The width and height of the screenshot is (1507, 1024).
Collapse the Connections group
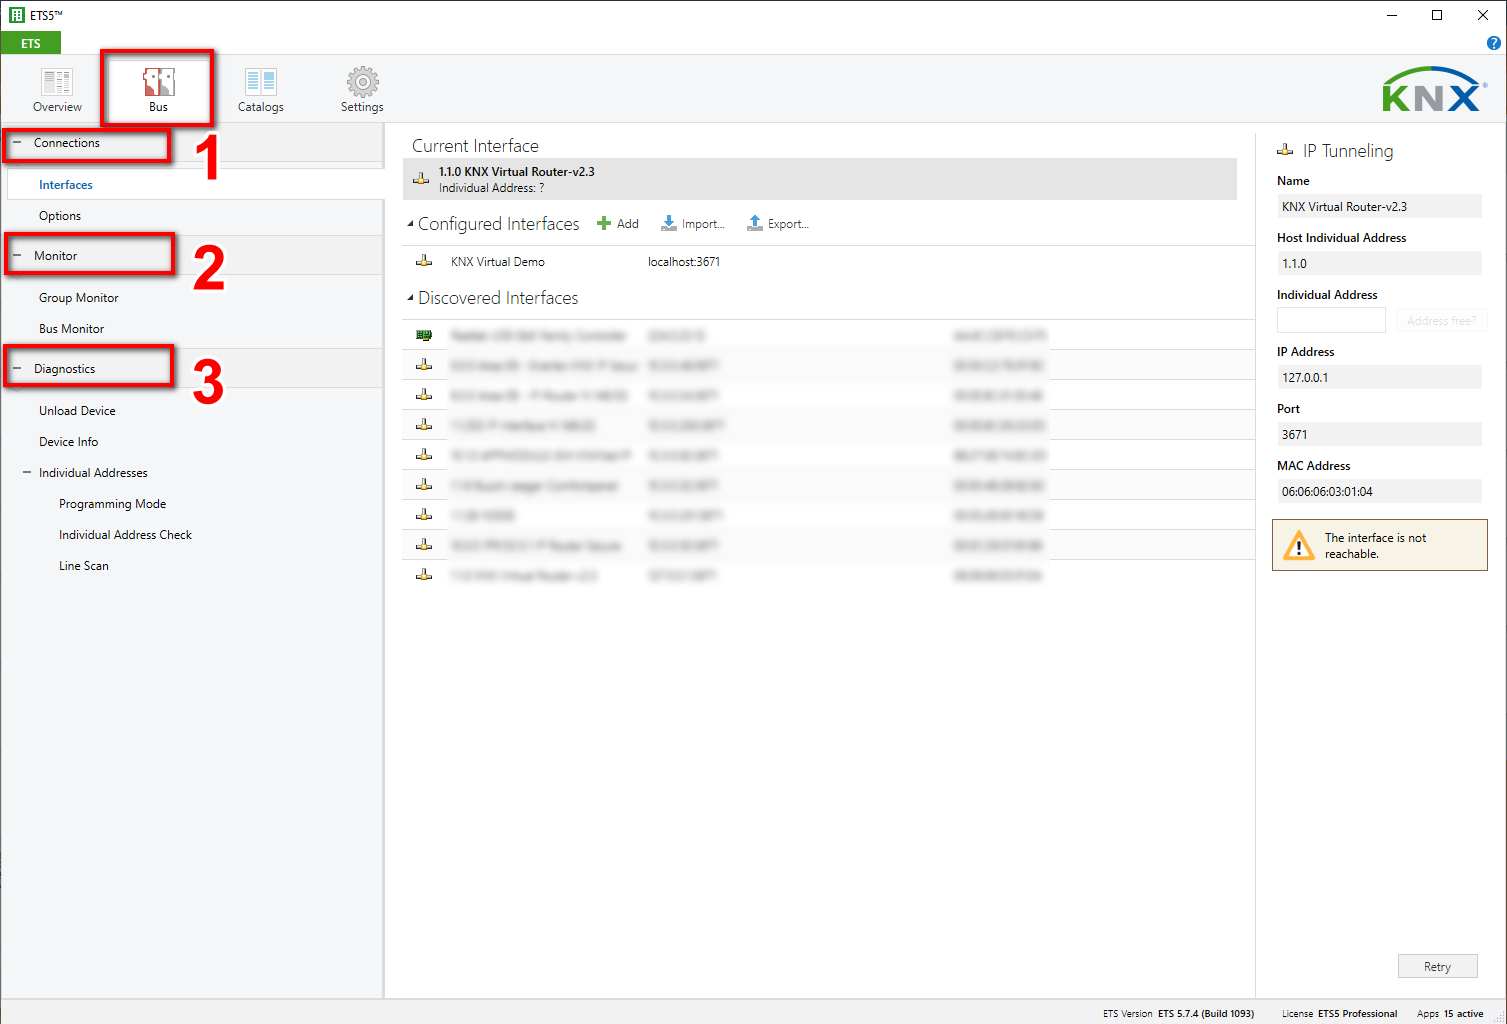17,143
